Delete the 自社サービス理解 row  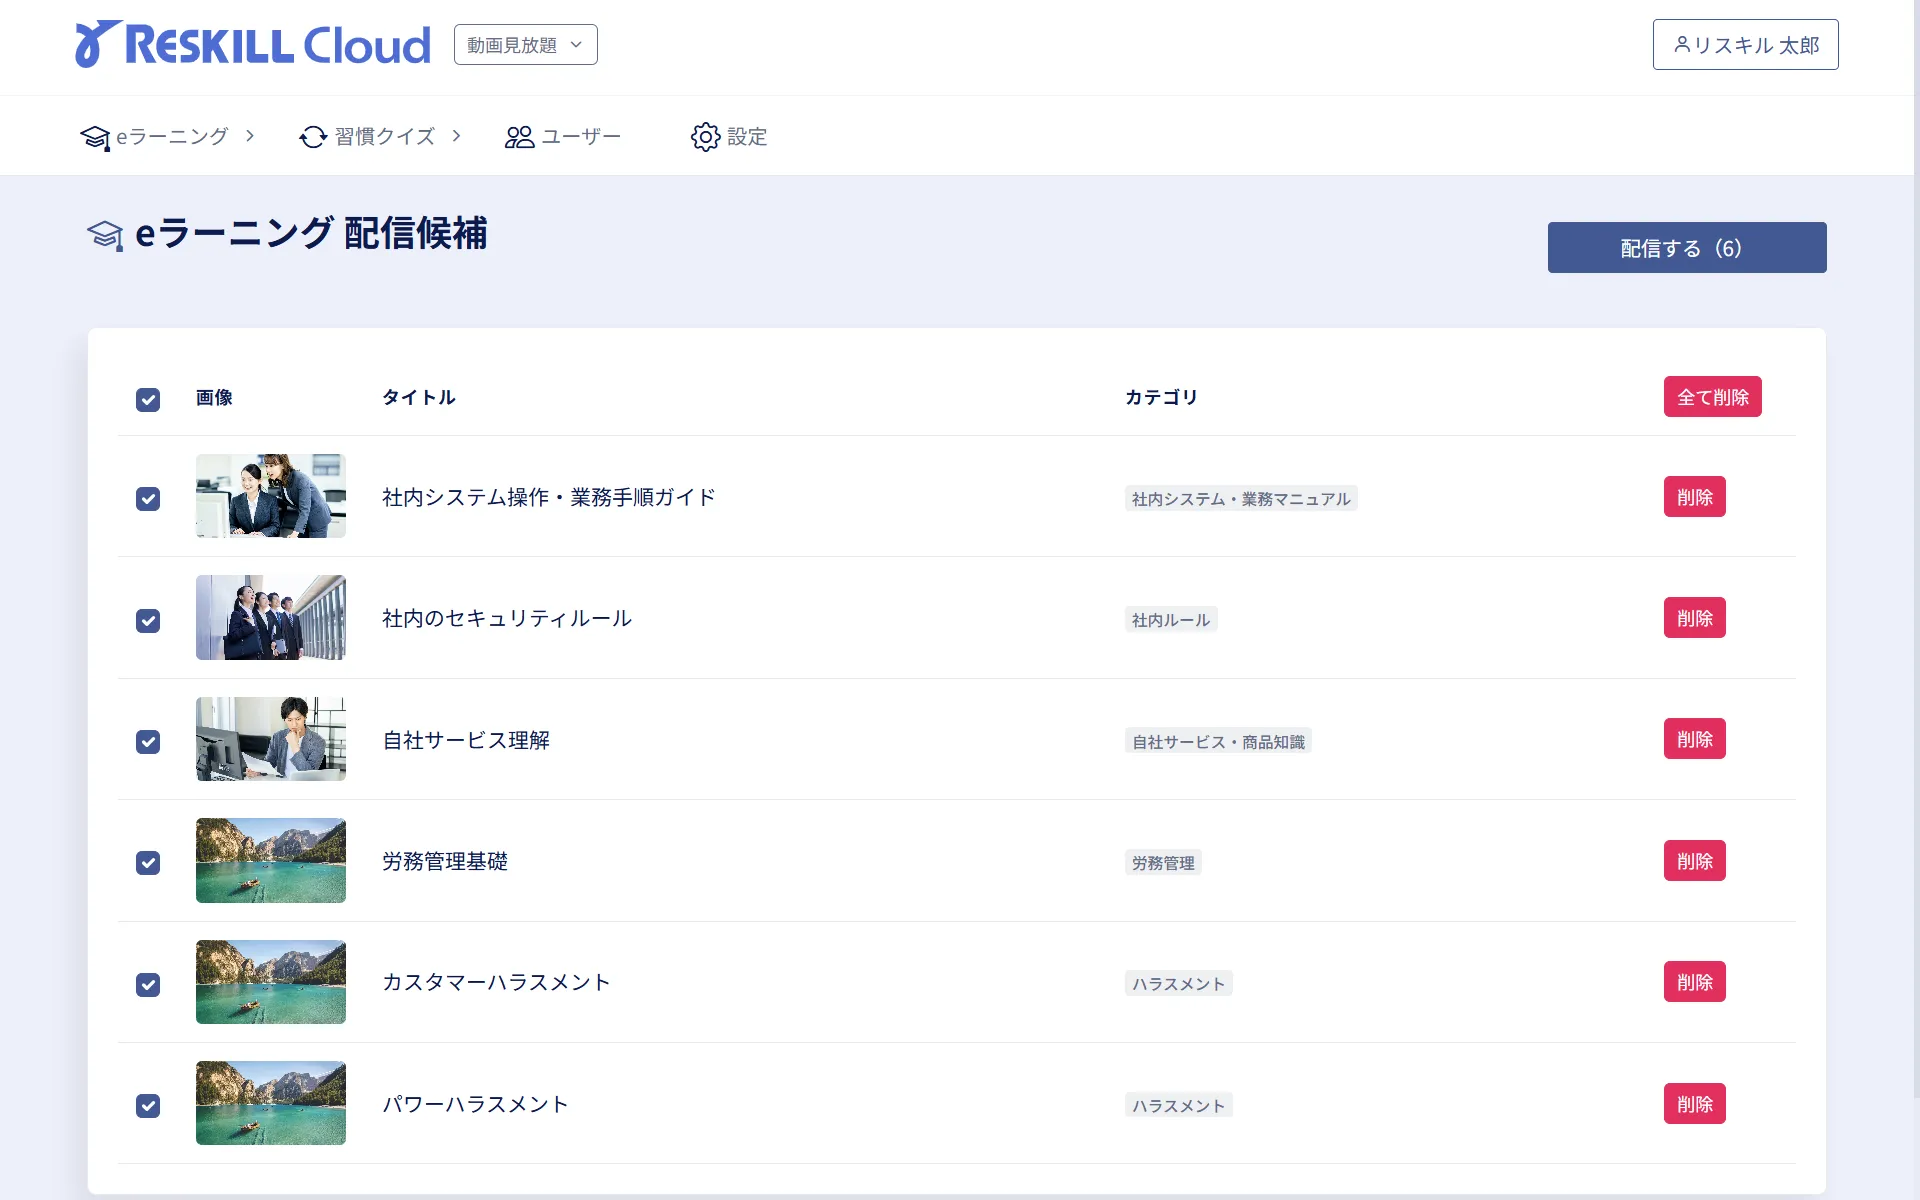click(1695, 739)
